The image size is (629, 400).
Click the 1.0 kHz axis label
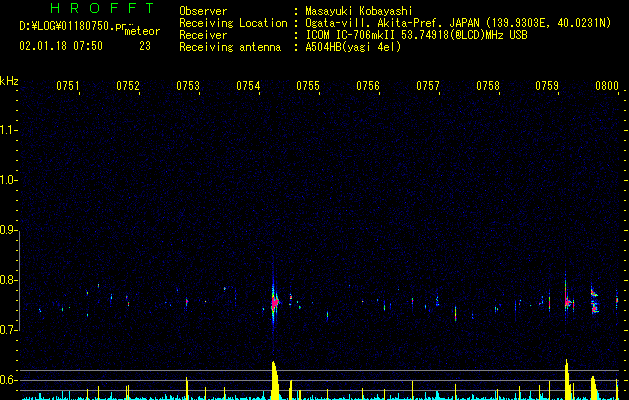(9, 180)
